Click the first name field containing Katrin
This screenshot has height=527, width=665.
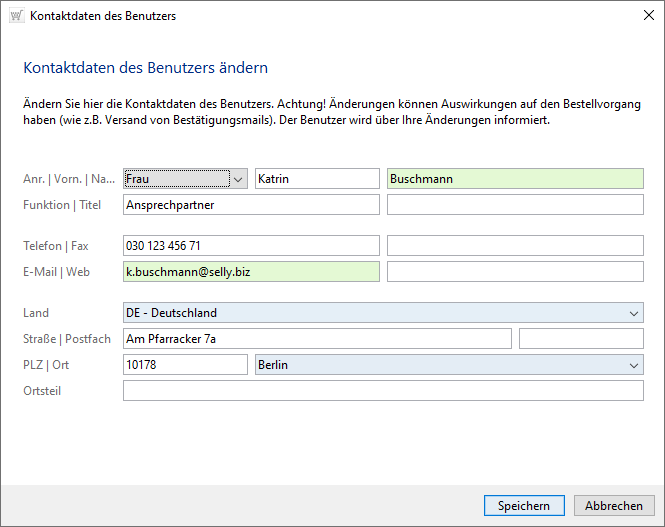[317, 179]
